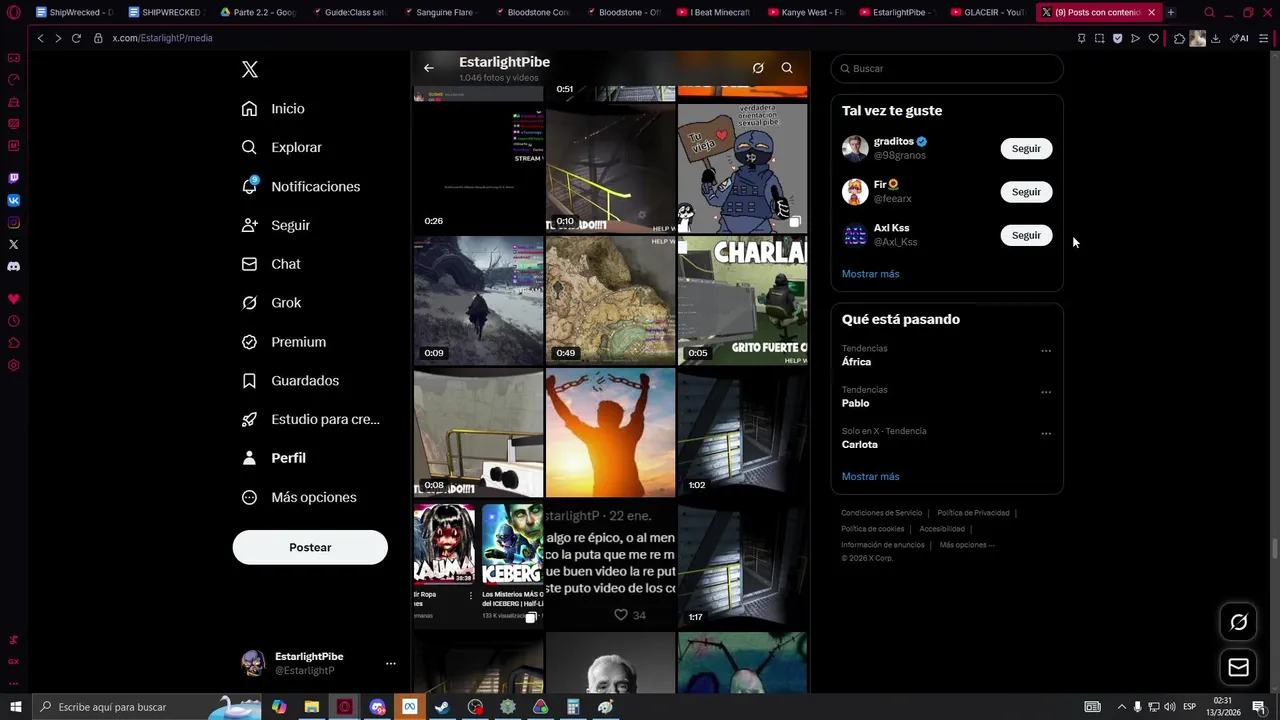The width and height of the screenshot is (1280, 720).
Task: Open the Explorar page
Action: (282, 147)
